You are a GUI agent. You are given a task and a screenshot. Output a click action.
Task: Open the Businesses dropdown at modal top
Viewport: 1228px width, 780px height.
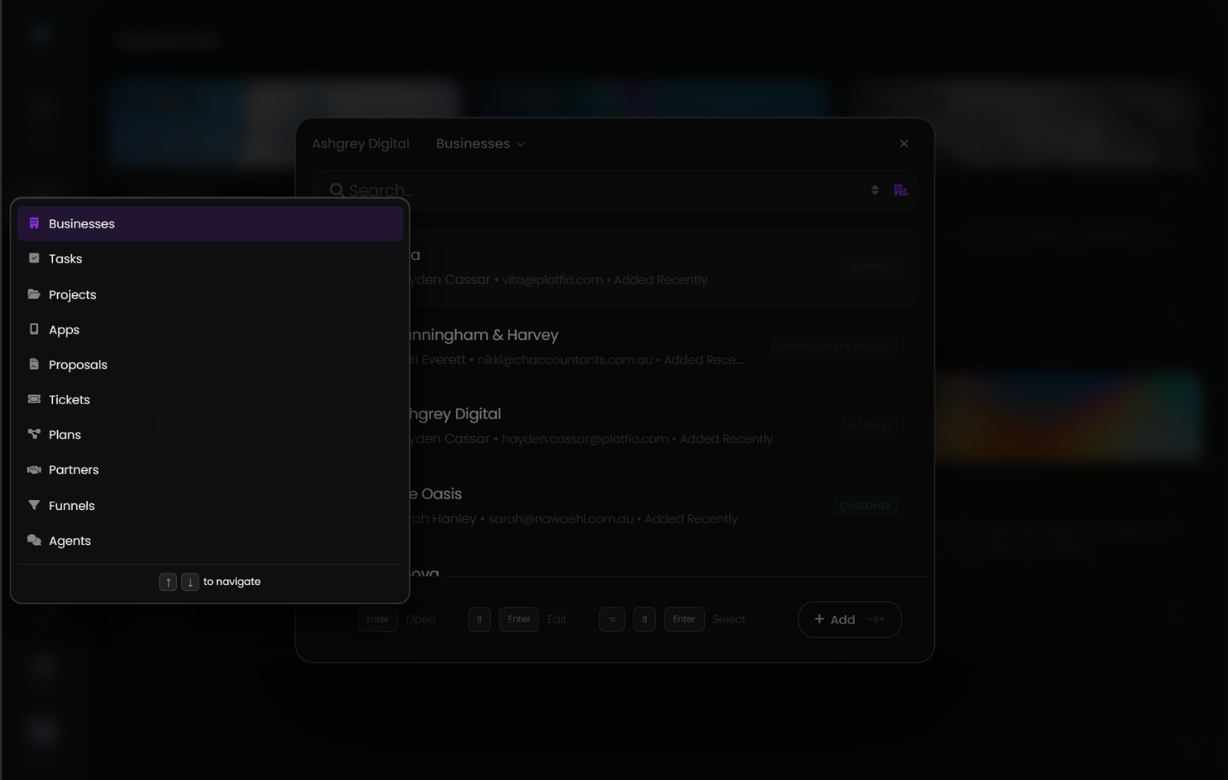tap(481, 143)
